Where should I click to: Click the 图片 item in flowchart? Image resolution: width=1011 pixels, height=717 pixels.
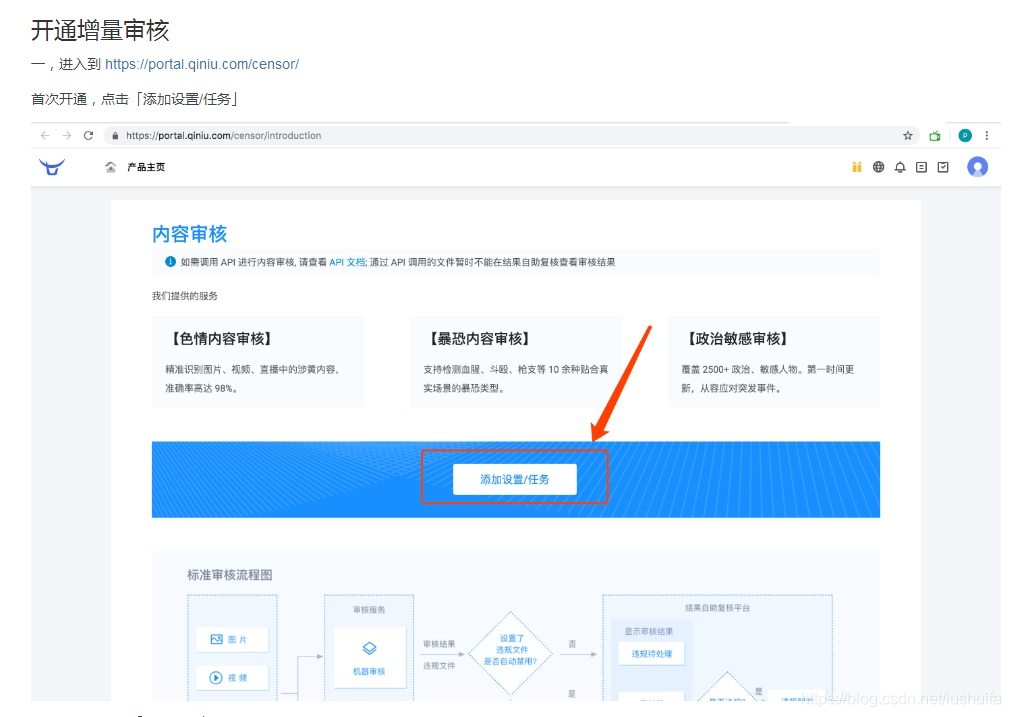[x=232, y=639]
